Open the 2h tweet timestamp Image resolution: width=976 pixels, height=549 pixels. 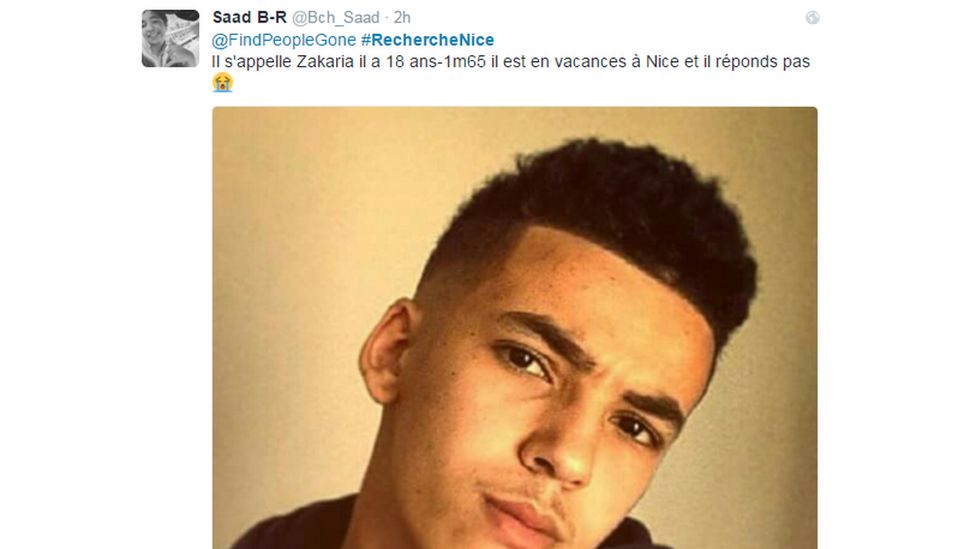coord(402,17)
